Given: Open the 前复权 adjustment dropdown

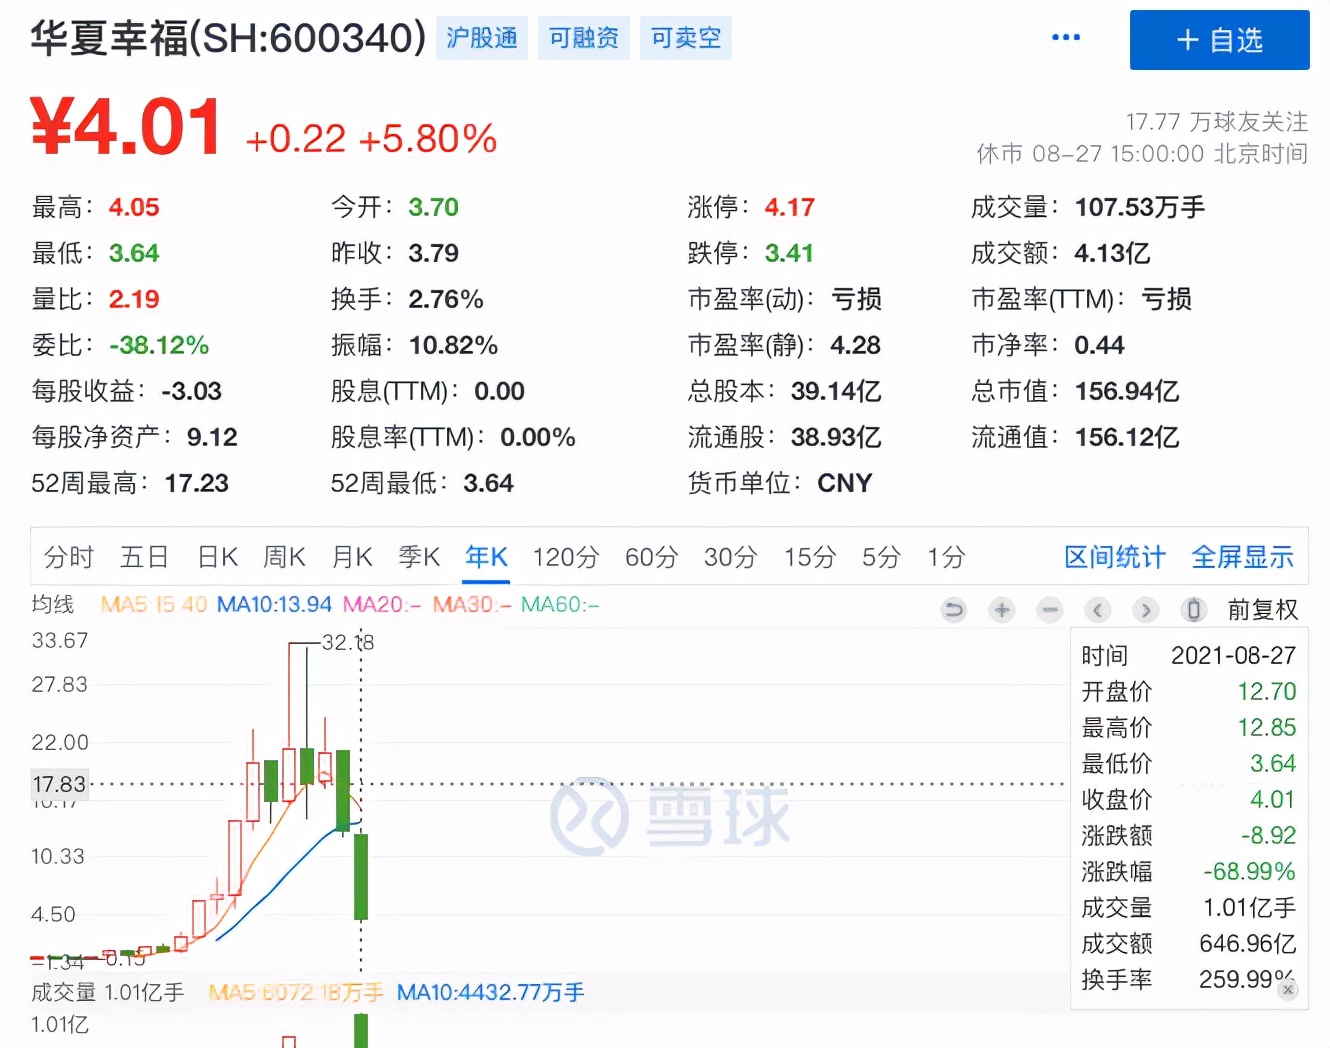Looking at the screenshot, I should 1263,610.
